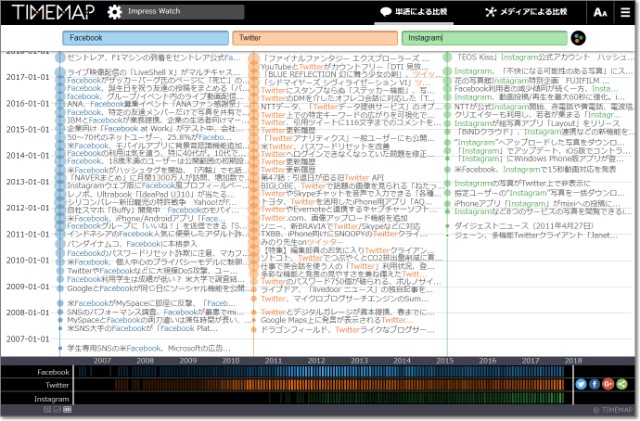
Task: Open the settings gear icon
Action: pos(115,12)
